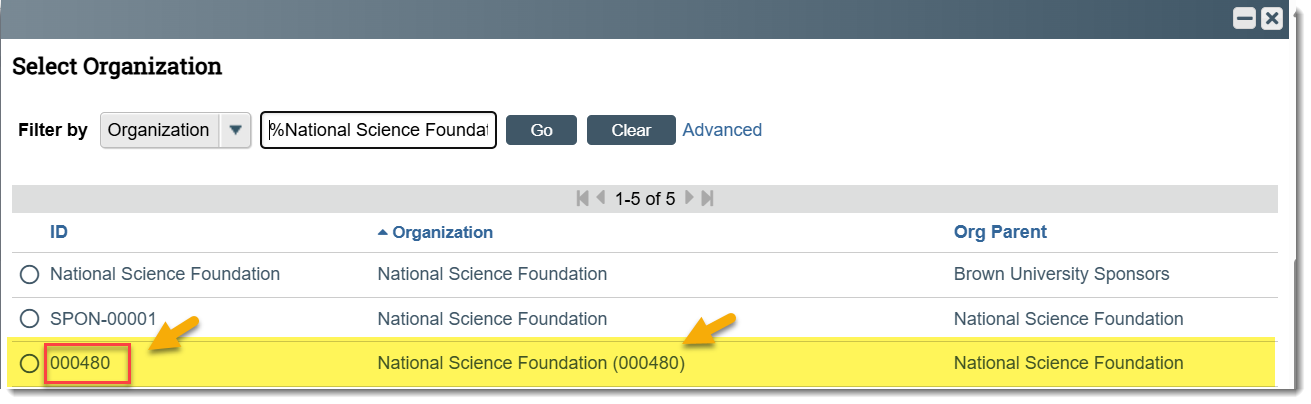The height and width of the screenshot is (404, 1311).
Task: Sort by the ID column header
Action: (58, 232)
